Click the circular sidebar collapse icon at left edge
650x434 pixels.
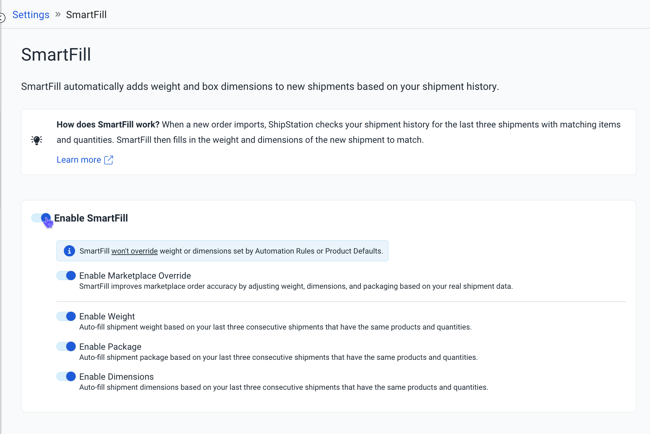coord(2,17)
